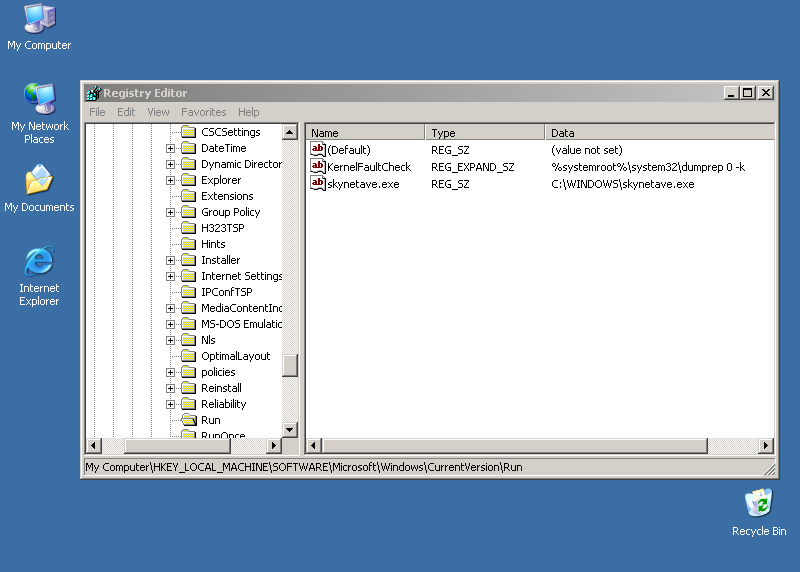Screen dimensions: 800x572
Task: Select the skynetave.exe value name
Action: coord(363,184)
